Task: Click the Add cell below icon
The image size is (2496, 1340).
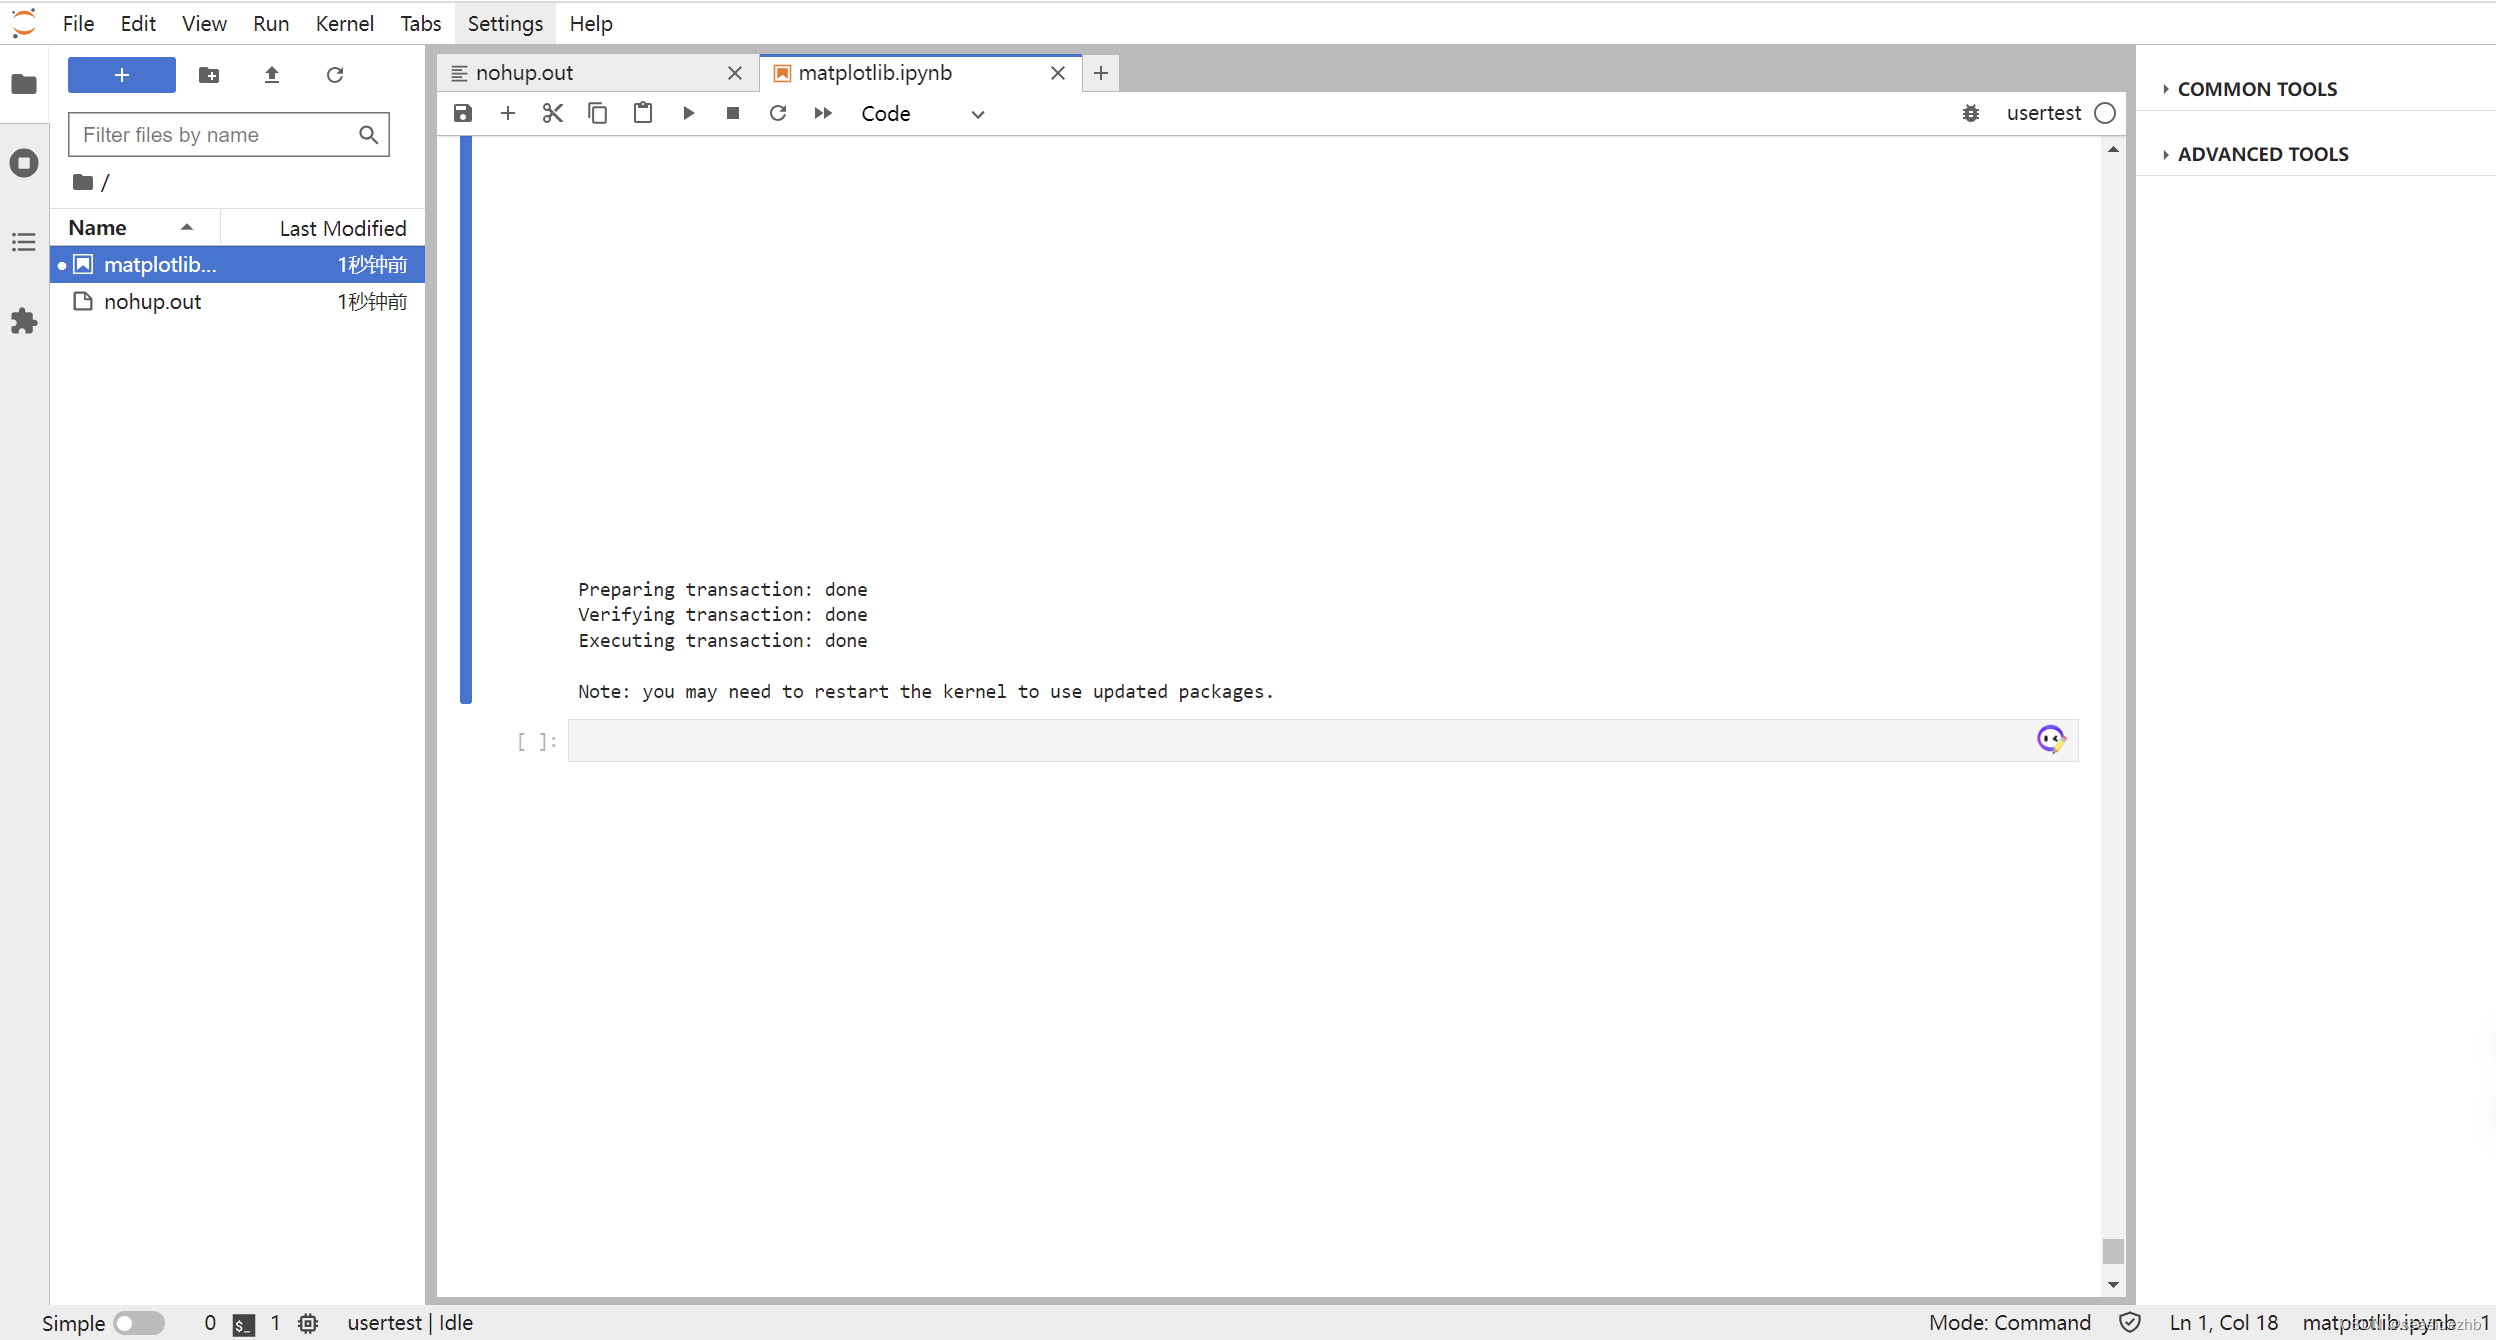Action: click(x=508, y=112)
